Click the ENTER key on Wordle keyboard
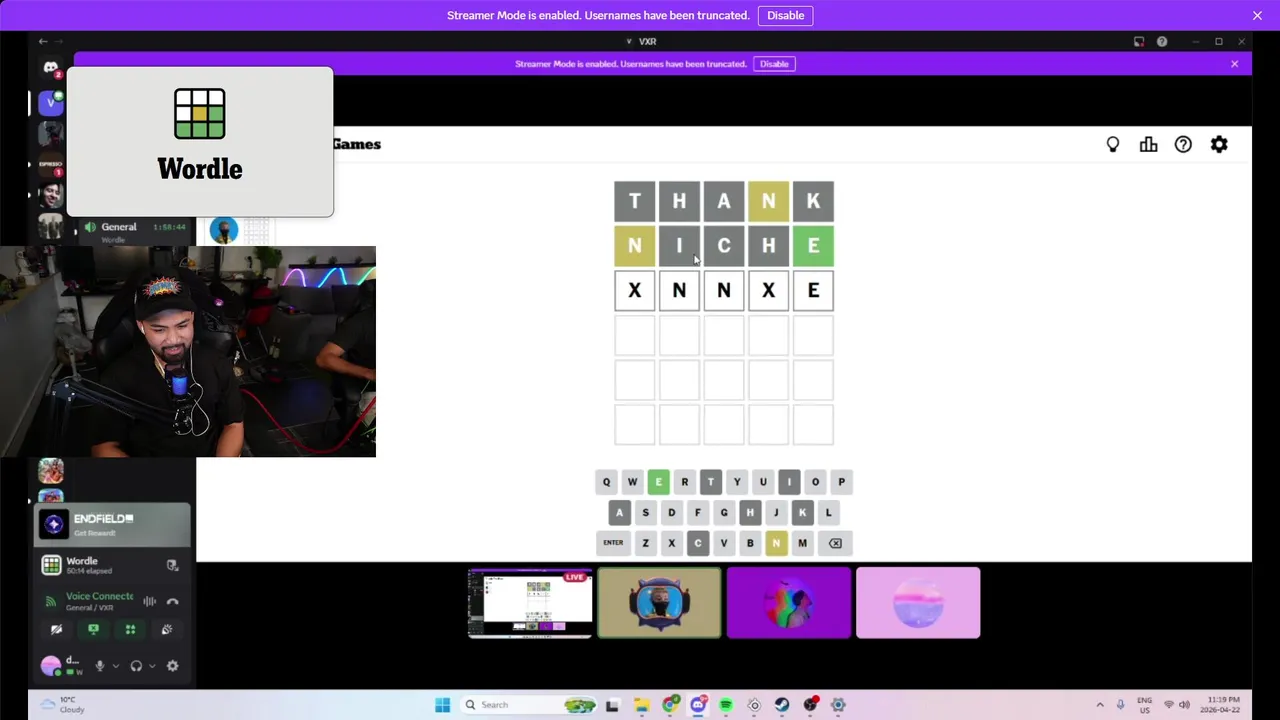 [x=613, y=543]
